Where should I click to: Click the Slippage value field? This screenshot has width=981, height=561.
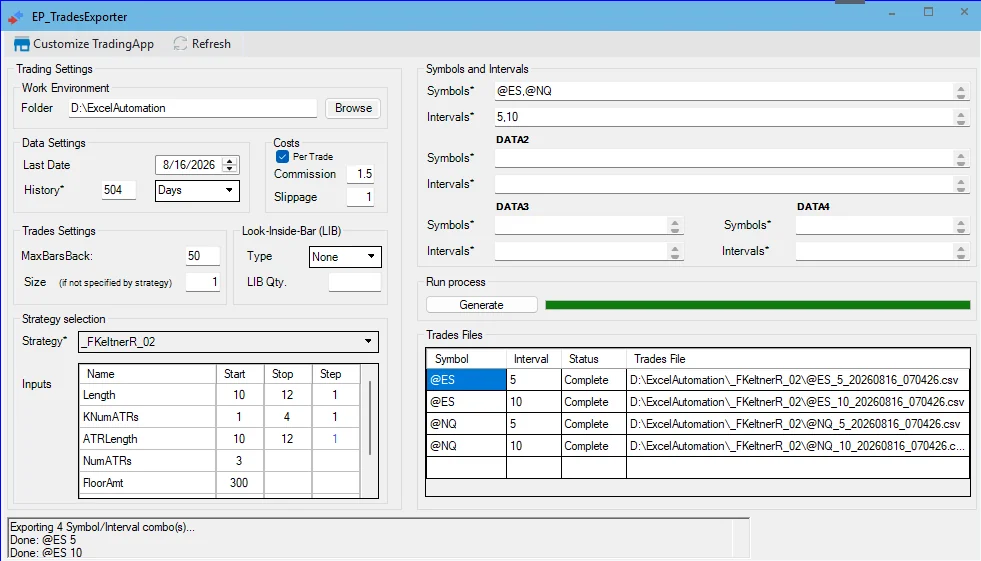point(361,197)
